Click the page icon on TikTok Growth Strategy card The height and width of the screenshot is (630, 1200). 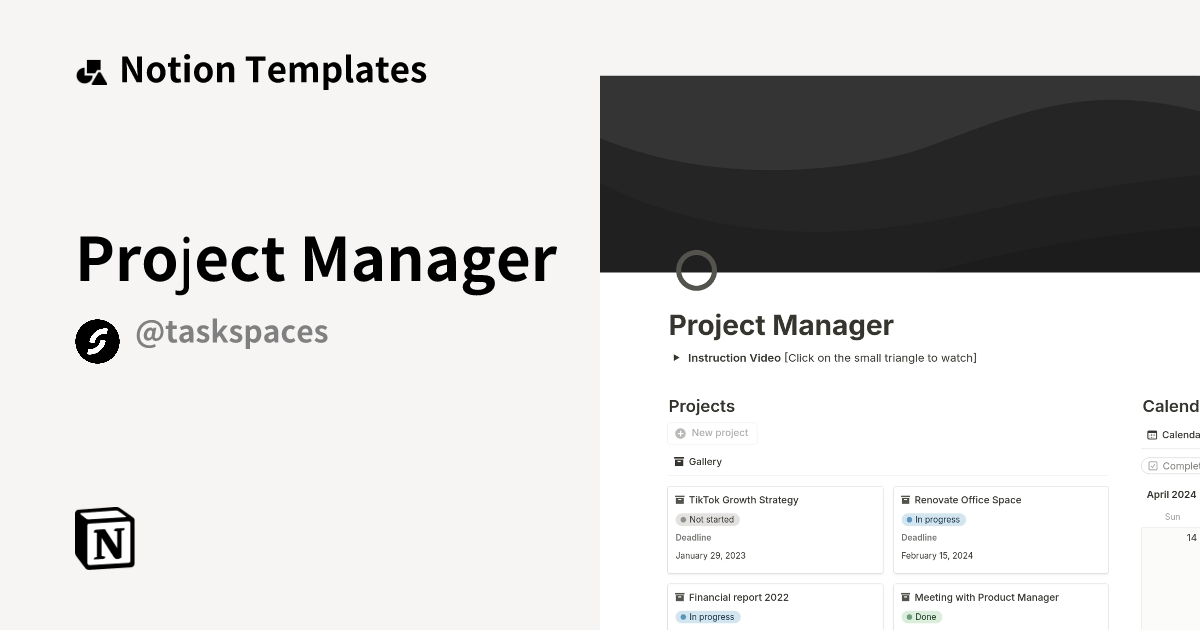point(680,499)
